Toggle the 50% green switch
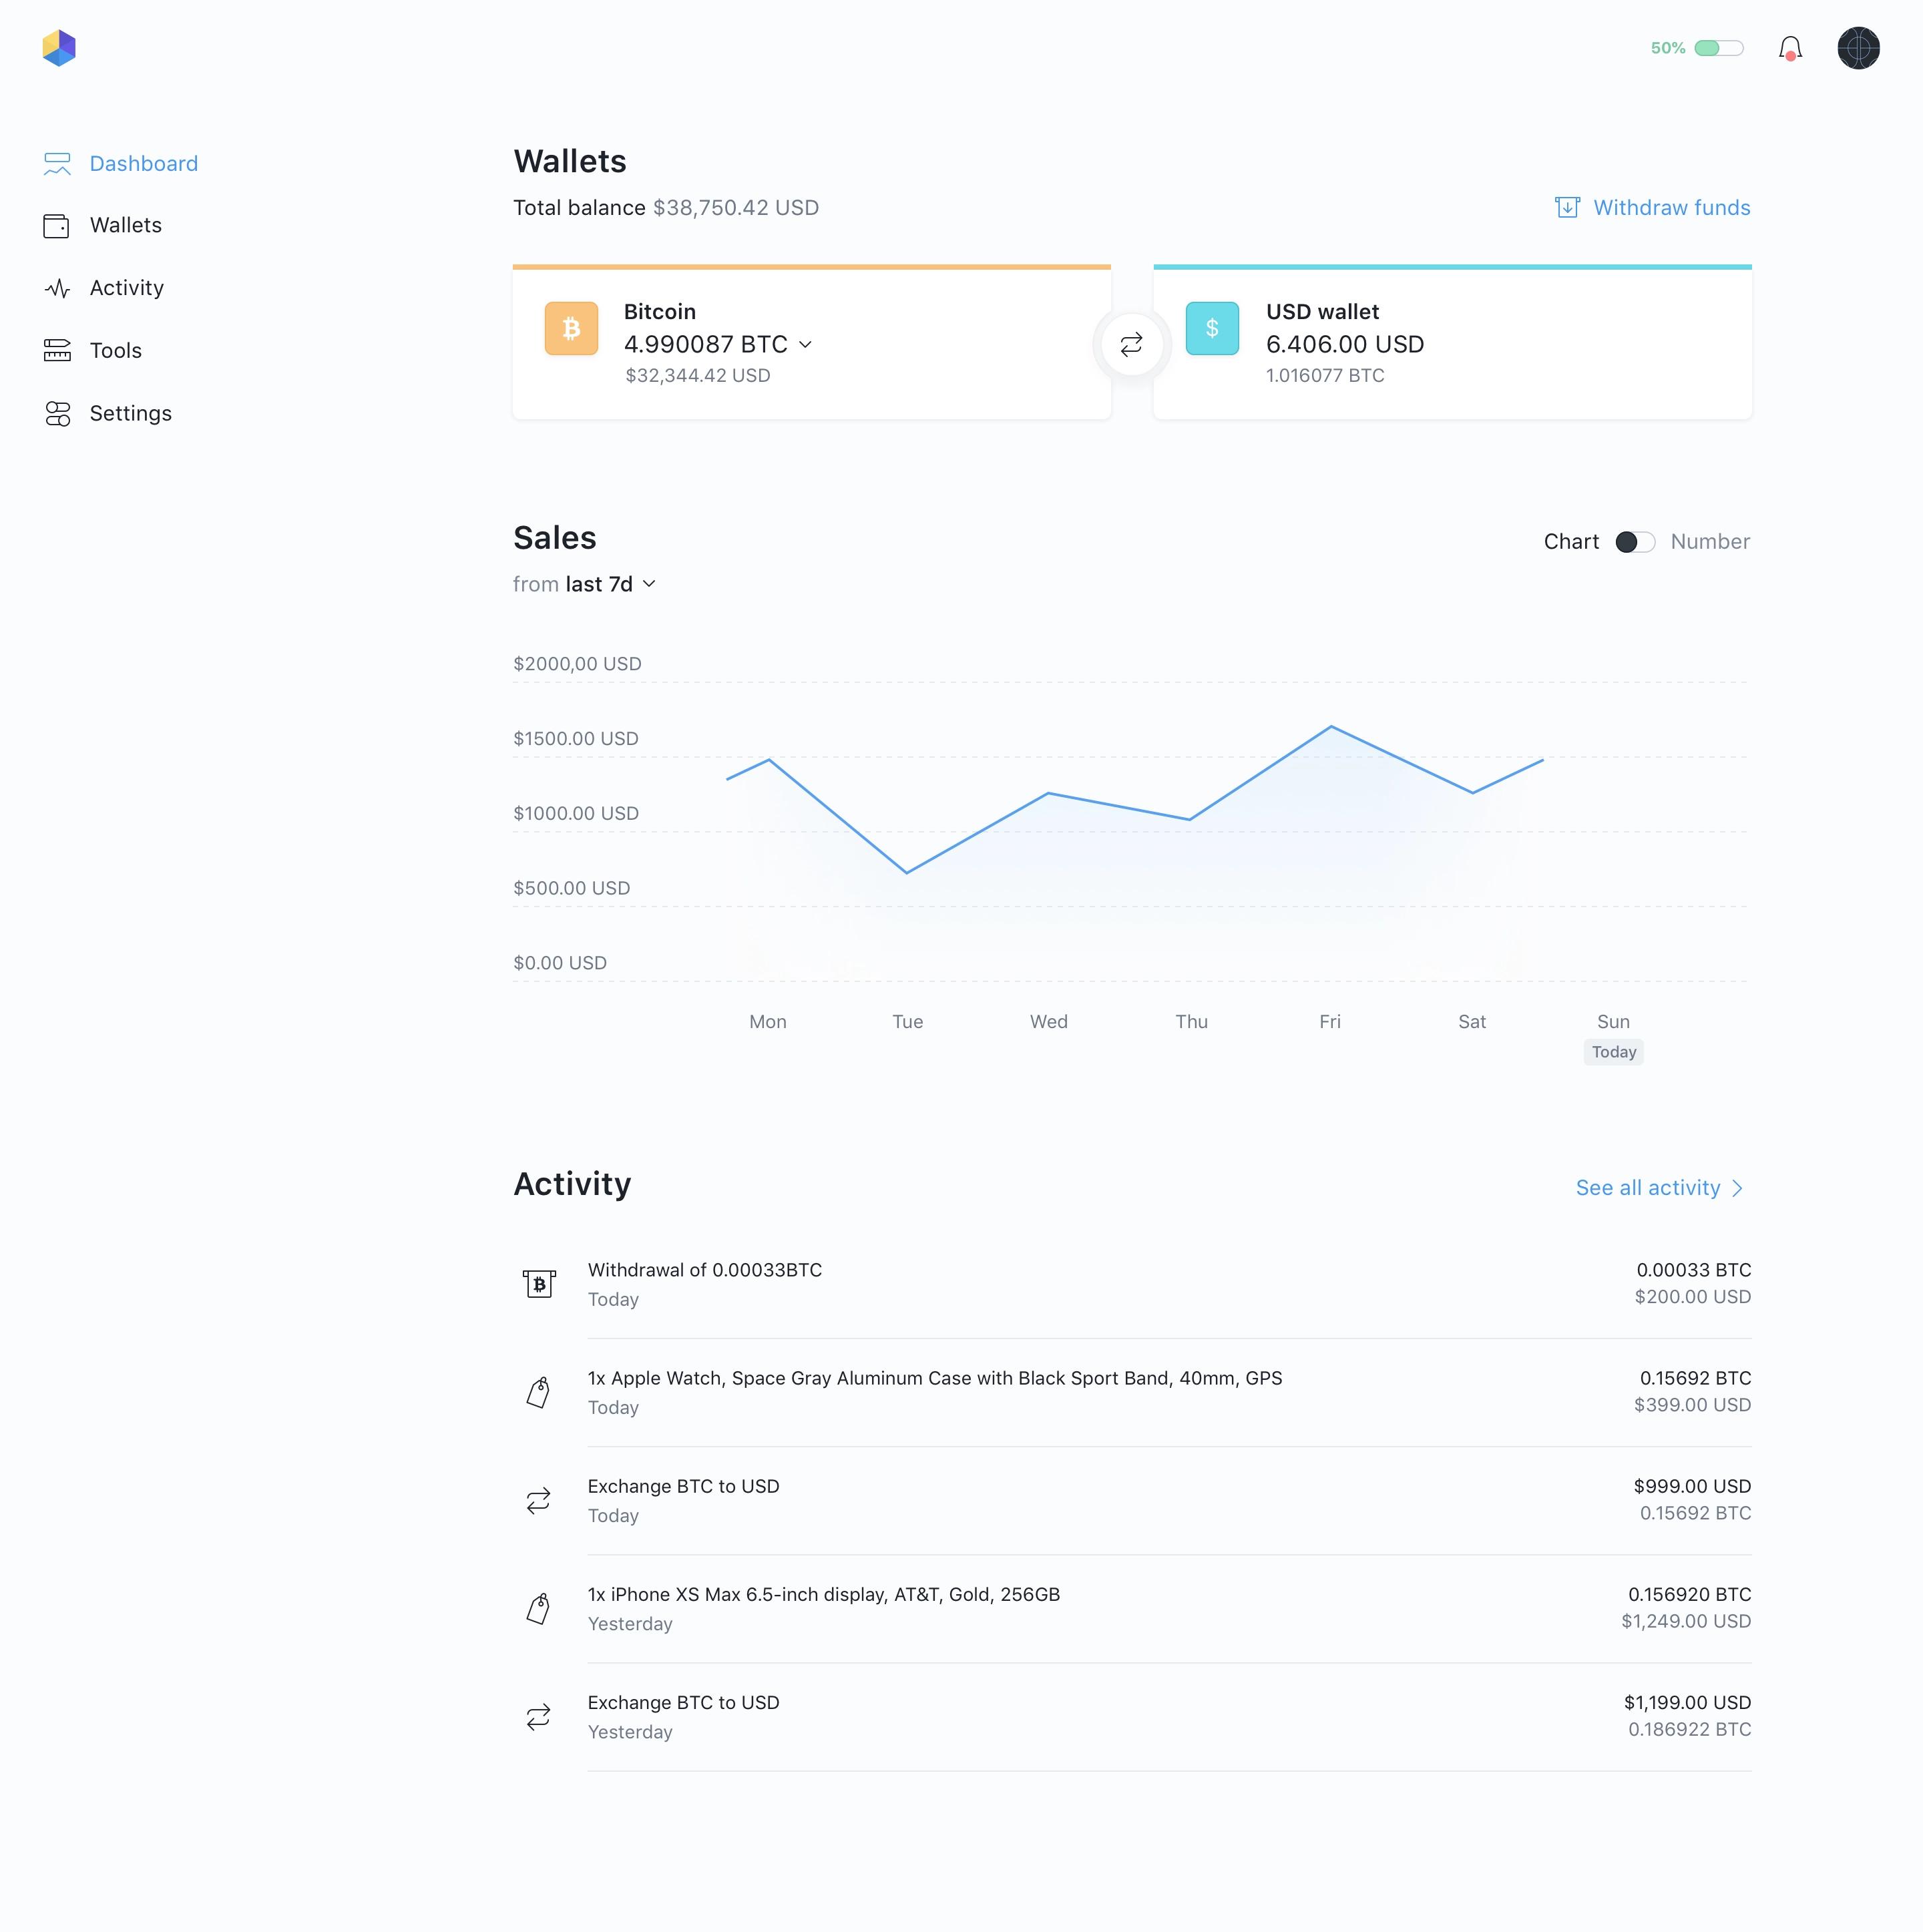 click(x=1718, y=48)
